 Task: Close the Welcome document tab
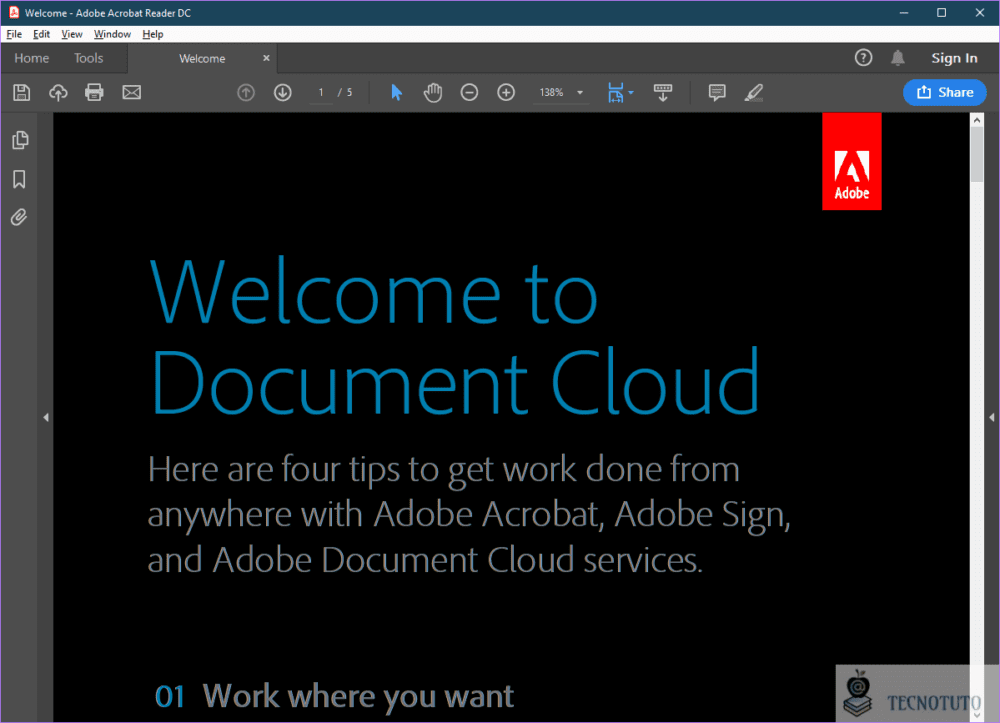(x=266, y=58)
